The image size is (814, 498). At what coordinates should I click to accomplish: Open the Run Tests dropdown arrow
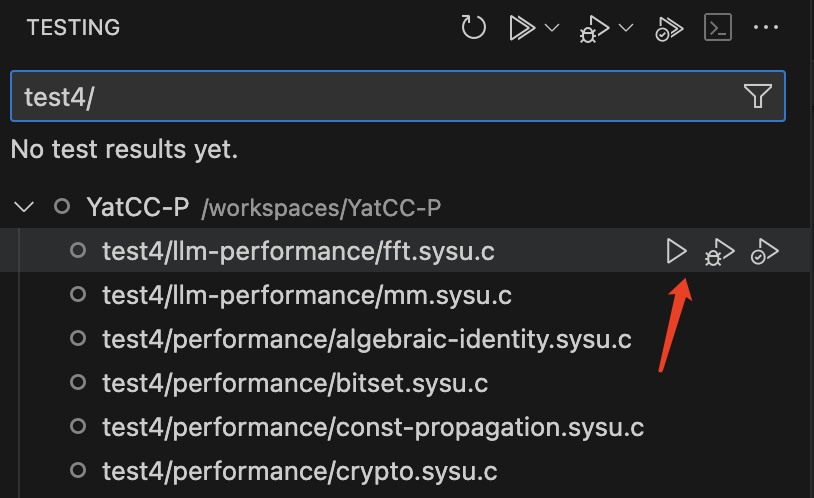click(x=552, y=28)
